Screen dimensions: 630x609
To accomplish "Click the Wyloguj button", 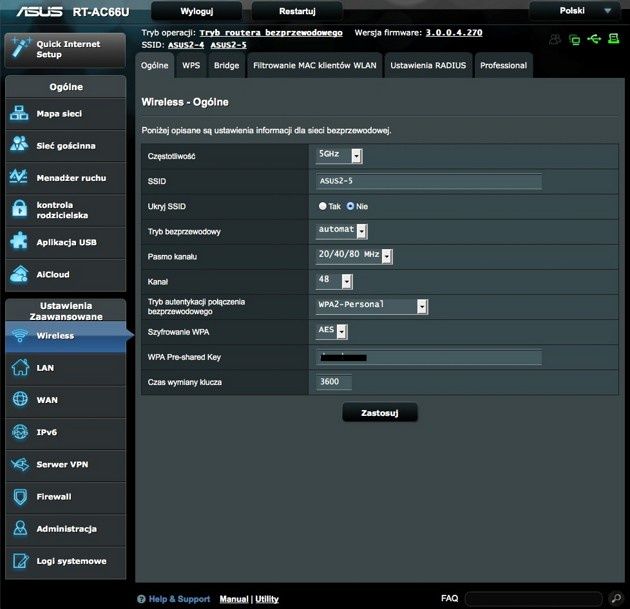I will [196, 11].
